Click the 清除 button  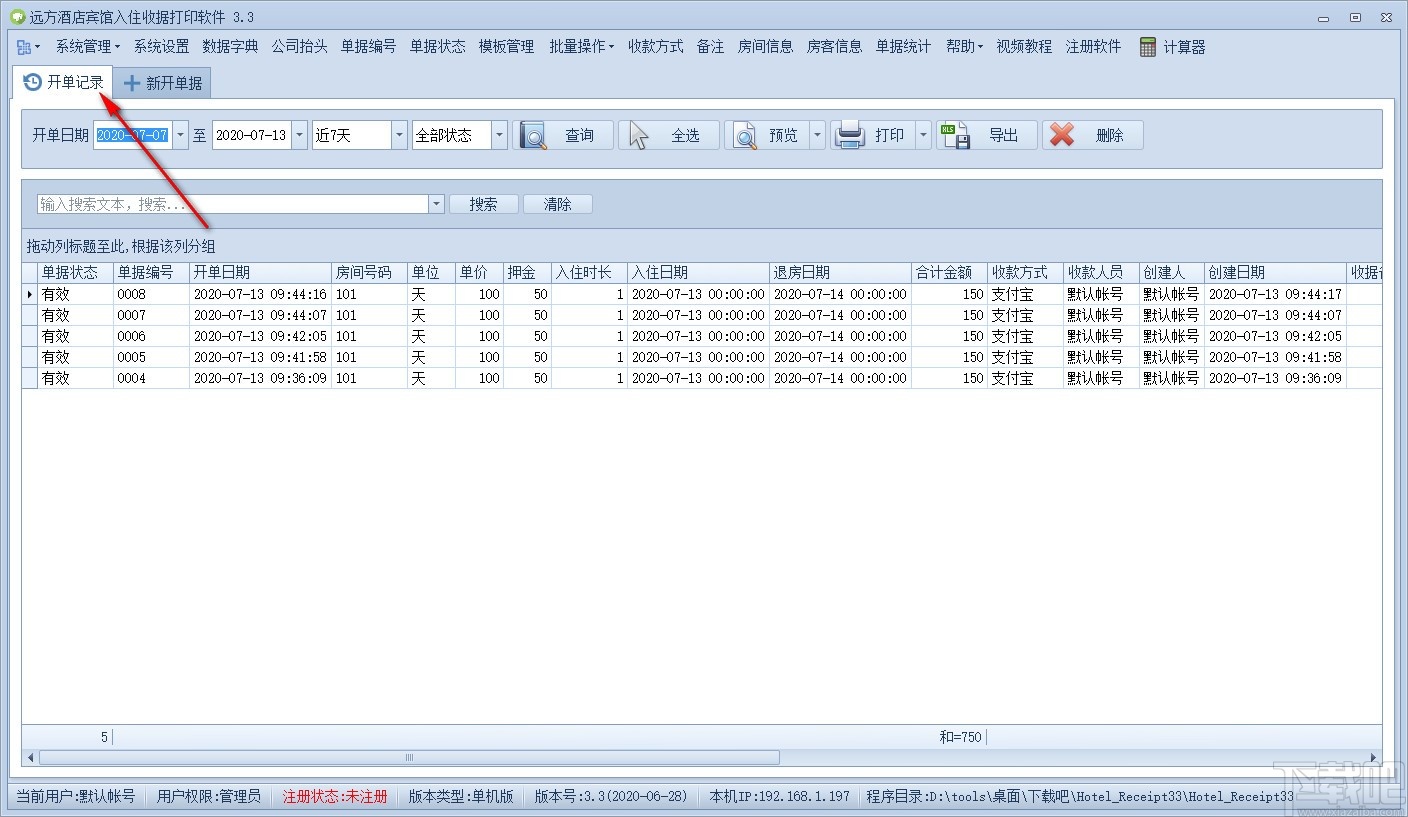[x=558, y=204]
